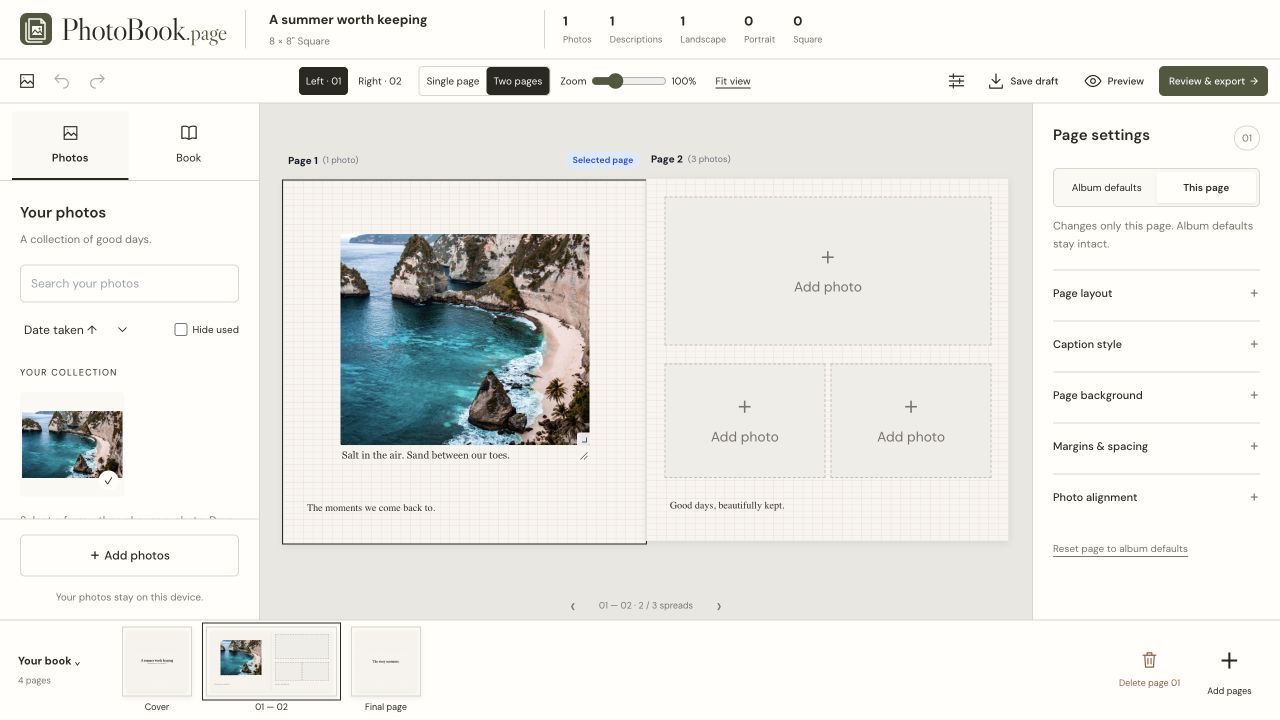The image size is (1280, 720).
Task: Open the Preview eye button
Action: pos(1114,81)
